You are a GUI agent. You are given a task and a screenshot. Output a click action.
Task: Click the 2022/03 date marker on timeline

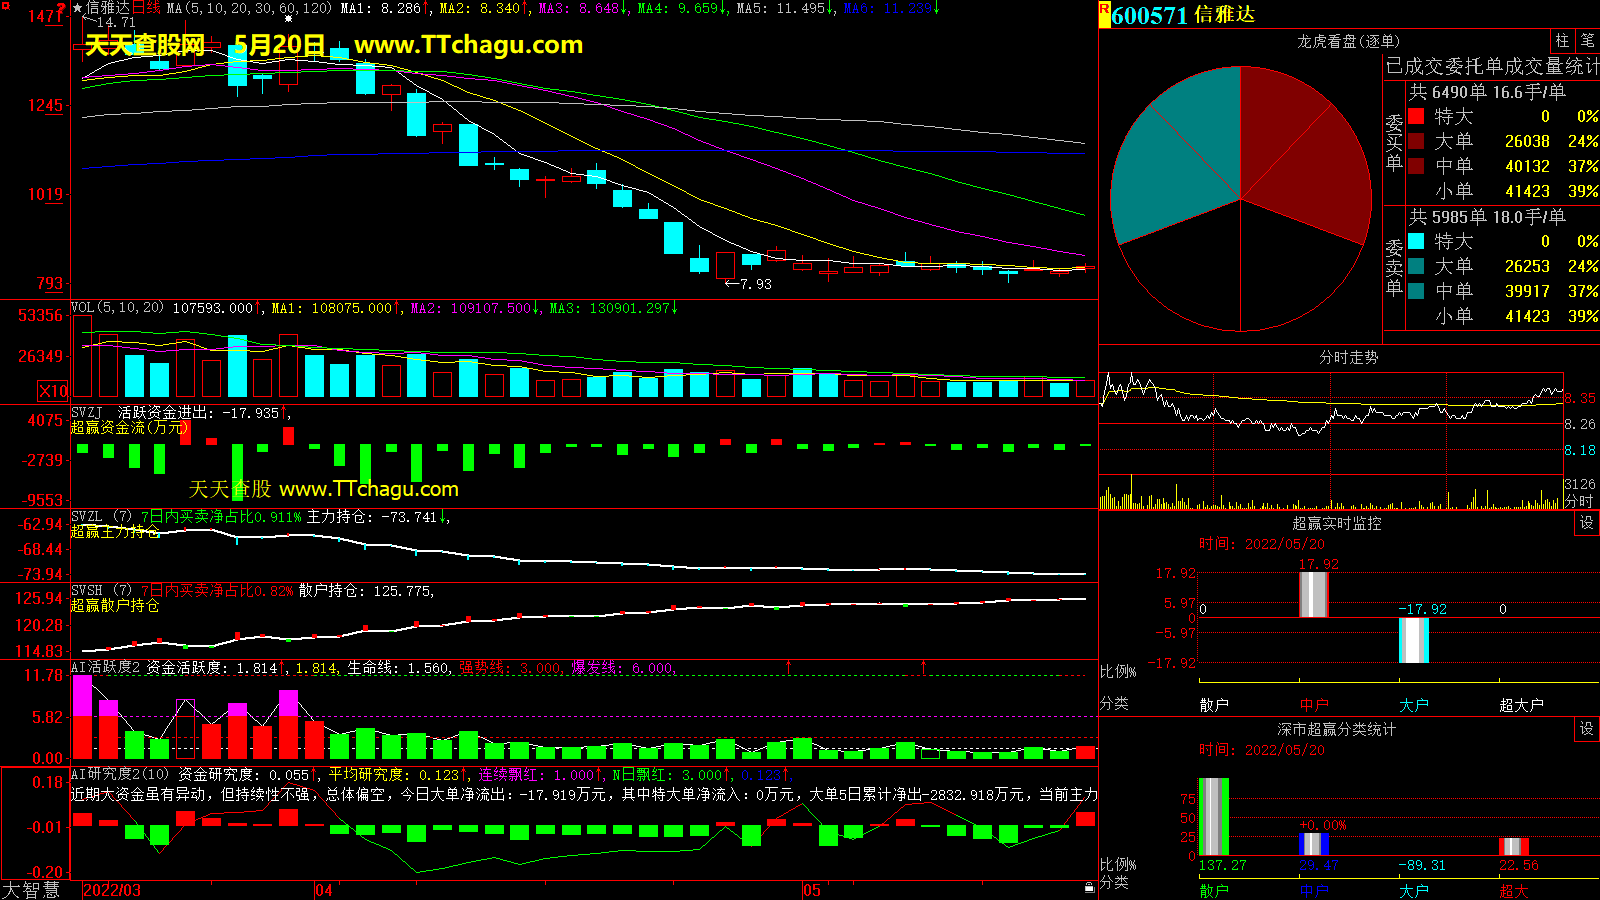pos(112,890)
